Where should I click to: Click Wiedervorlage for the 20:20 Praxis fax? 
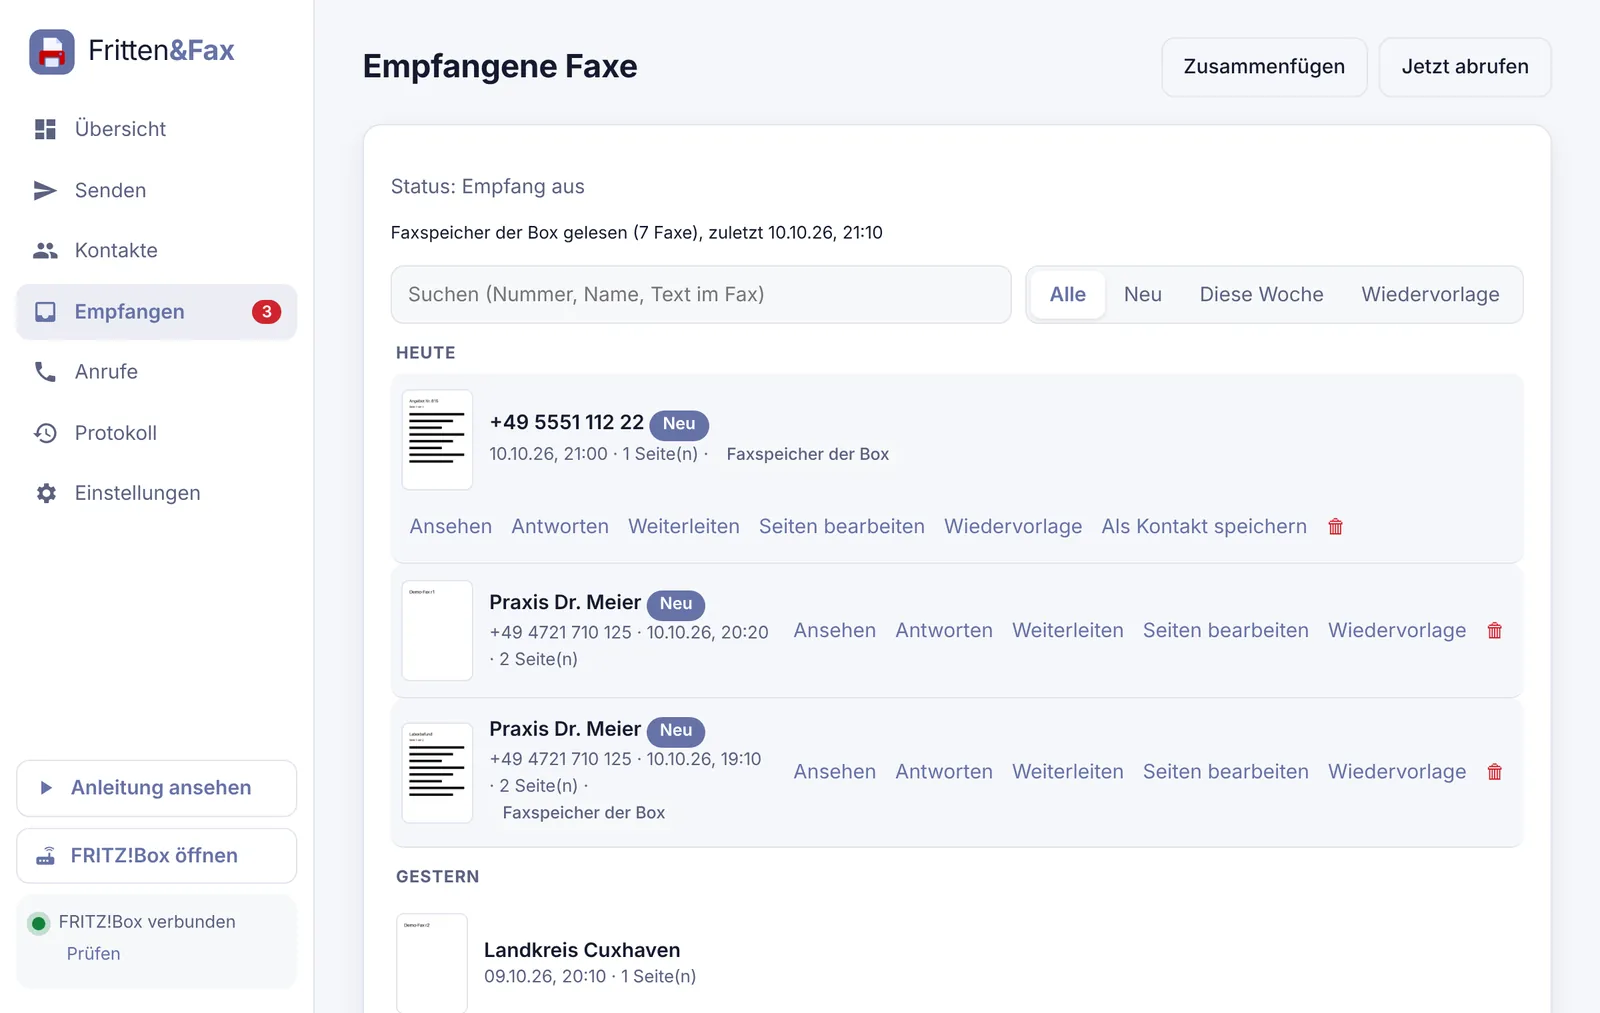1397,631
